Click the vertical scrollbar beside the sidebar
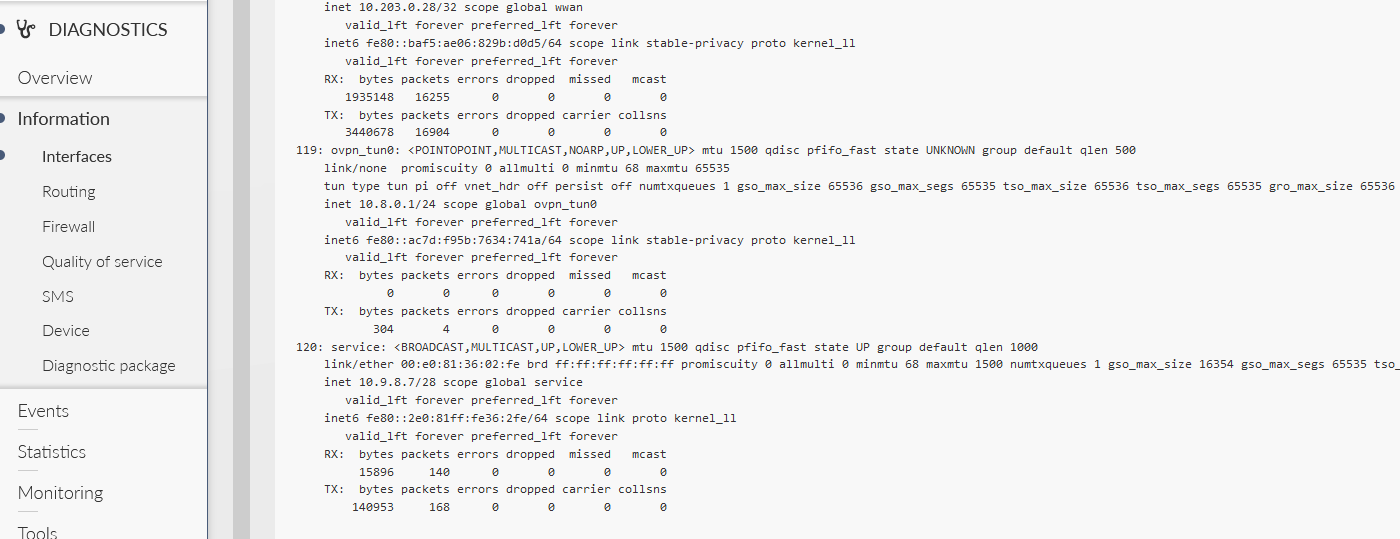This screenshot has width=1400, height=539. coord(241,270)
